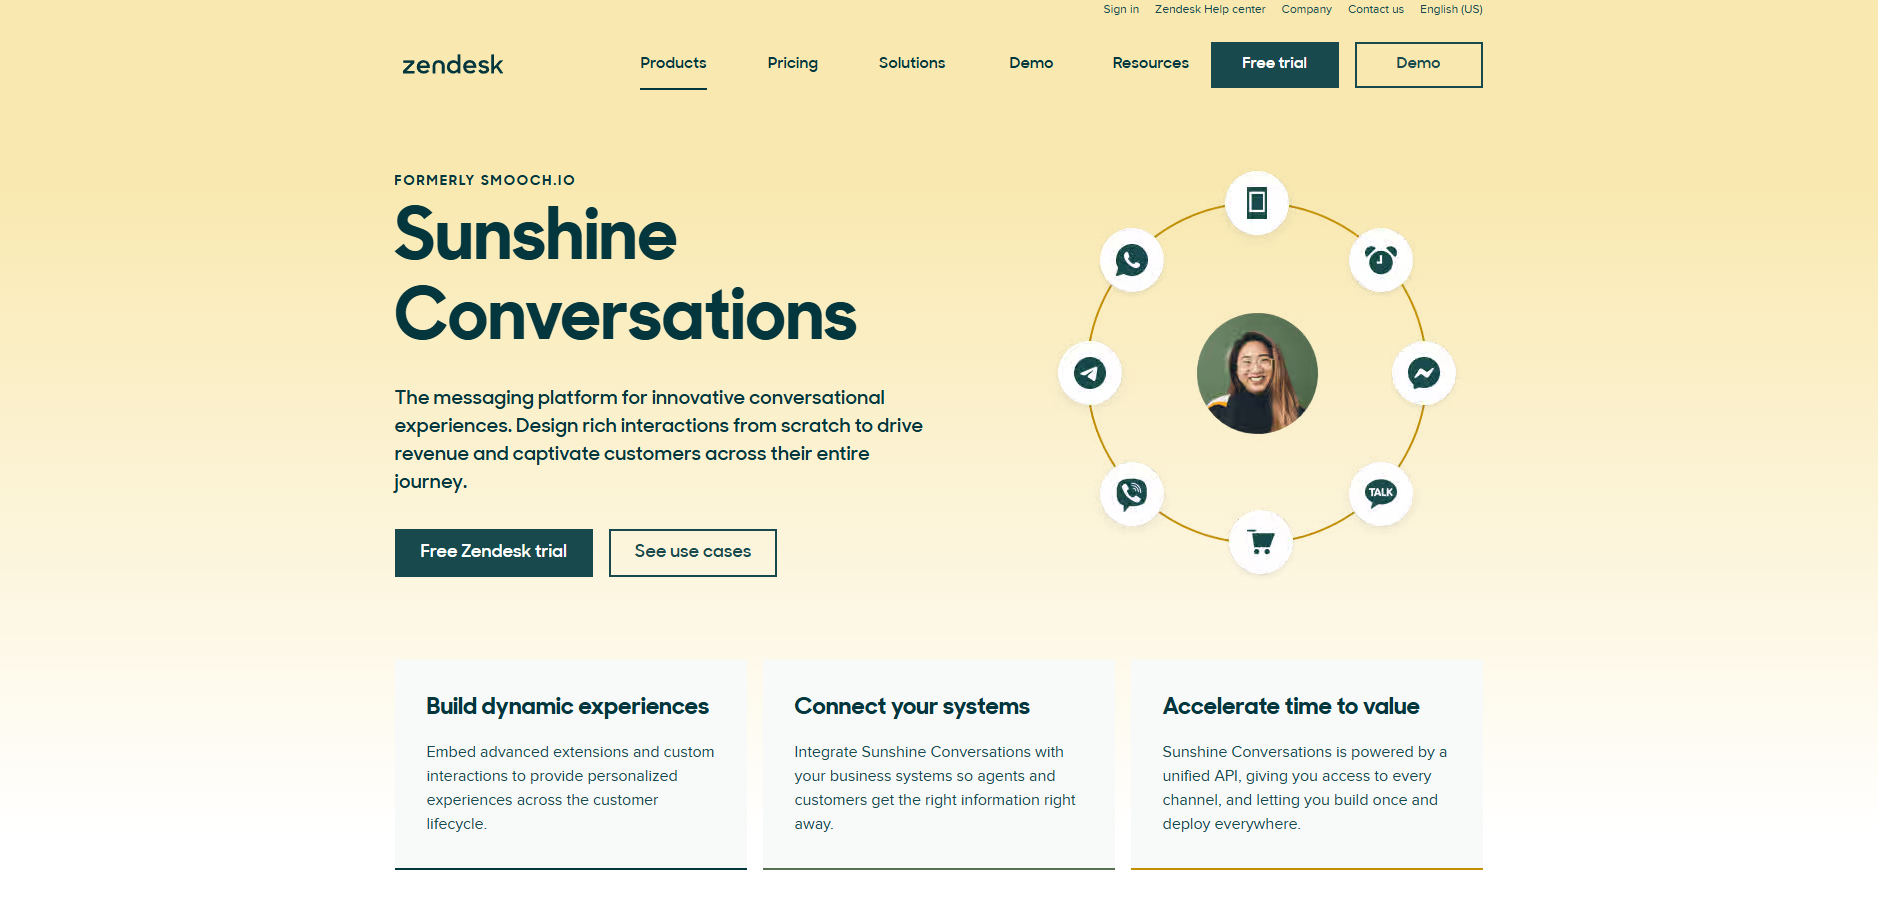Open the Solutions menu
Image resolution: width=1878 pixels, height=920 pixels.
912,63
